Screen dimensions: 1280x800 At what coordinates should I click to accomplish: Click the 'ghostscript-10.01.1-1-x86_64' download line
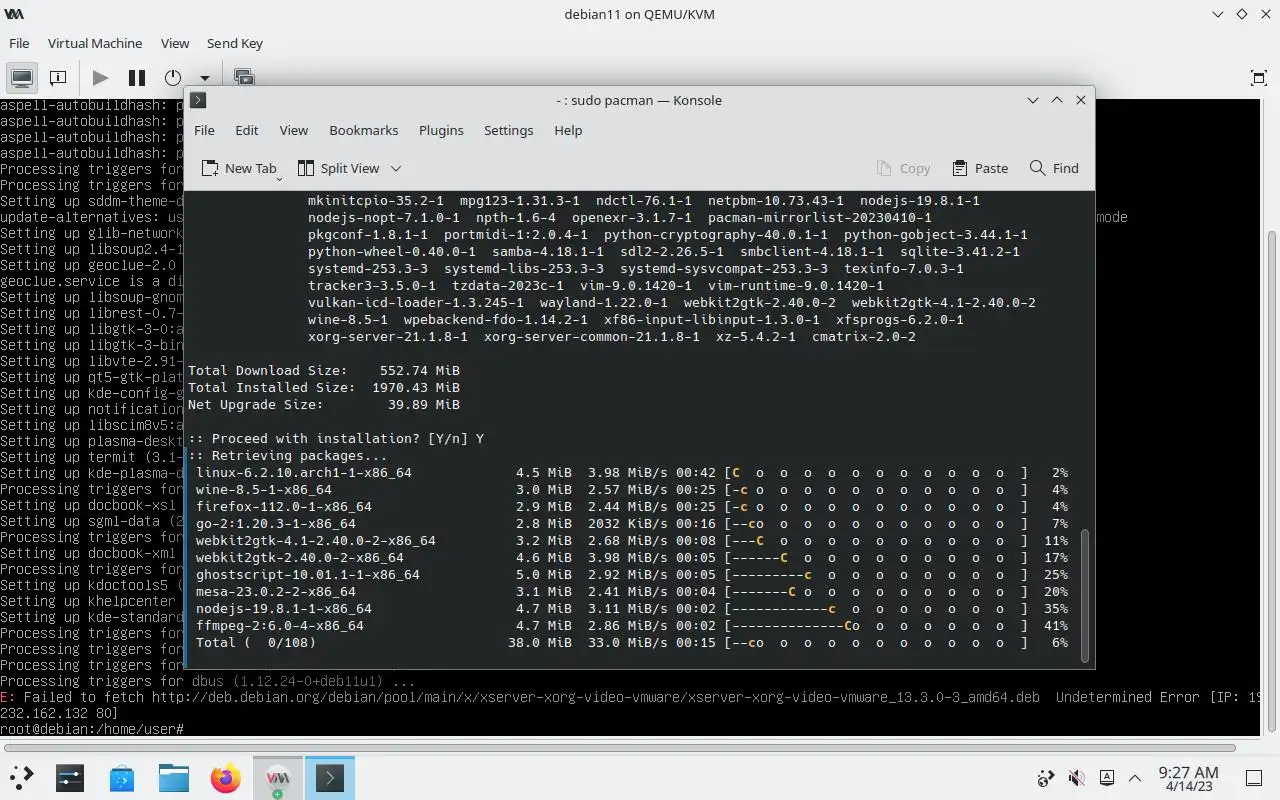pos(632,574)
